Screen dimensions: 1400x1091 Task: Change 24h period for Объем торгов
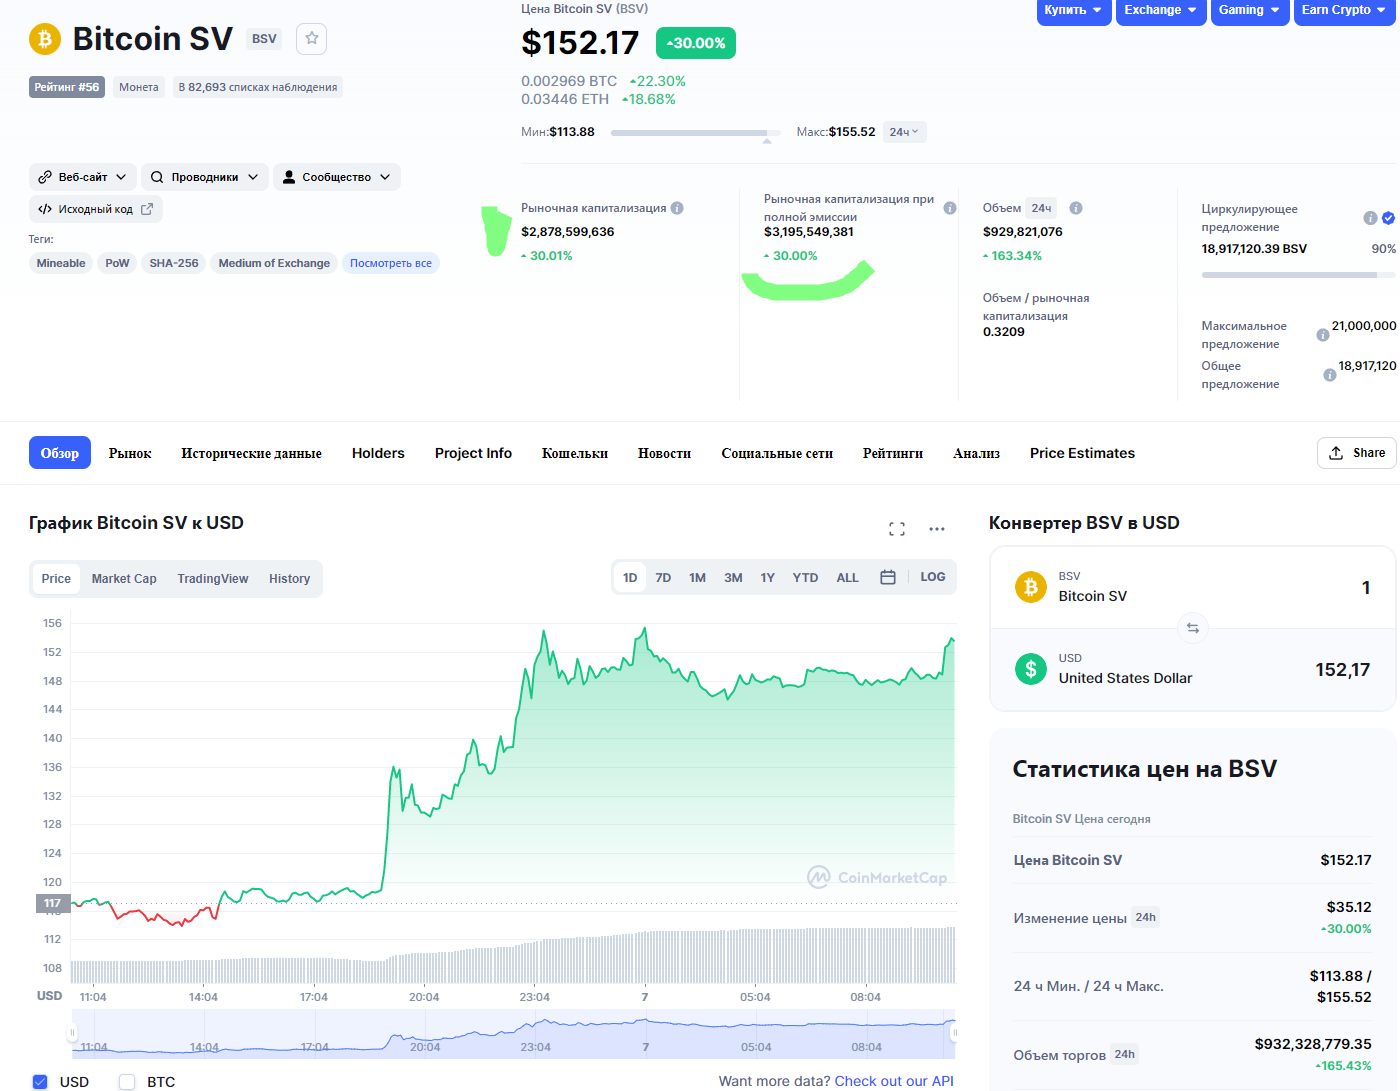pos(1125,1054)
